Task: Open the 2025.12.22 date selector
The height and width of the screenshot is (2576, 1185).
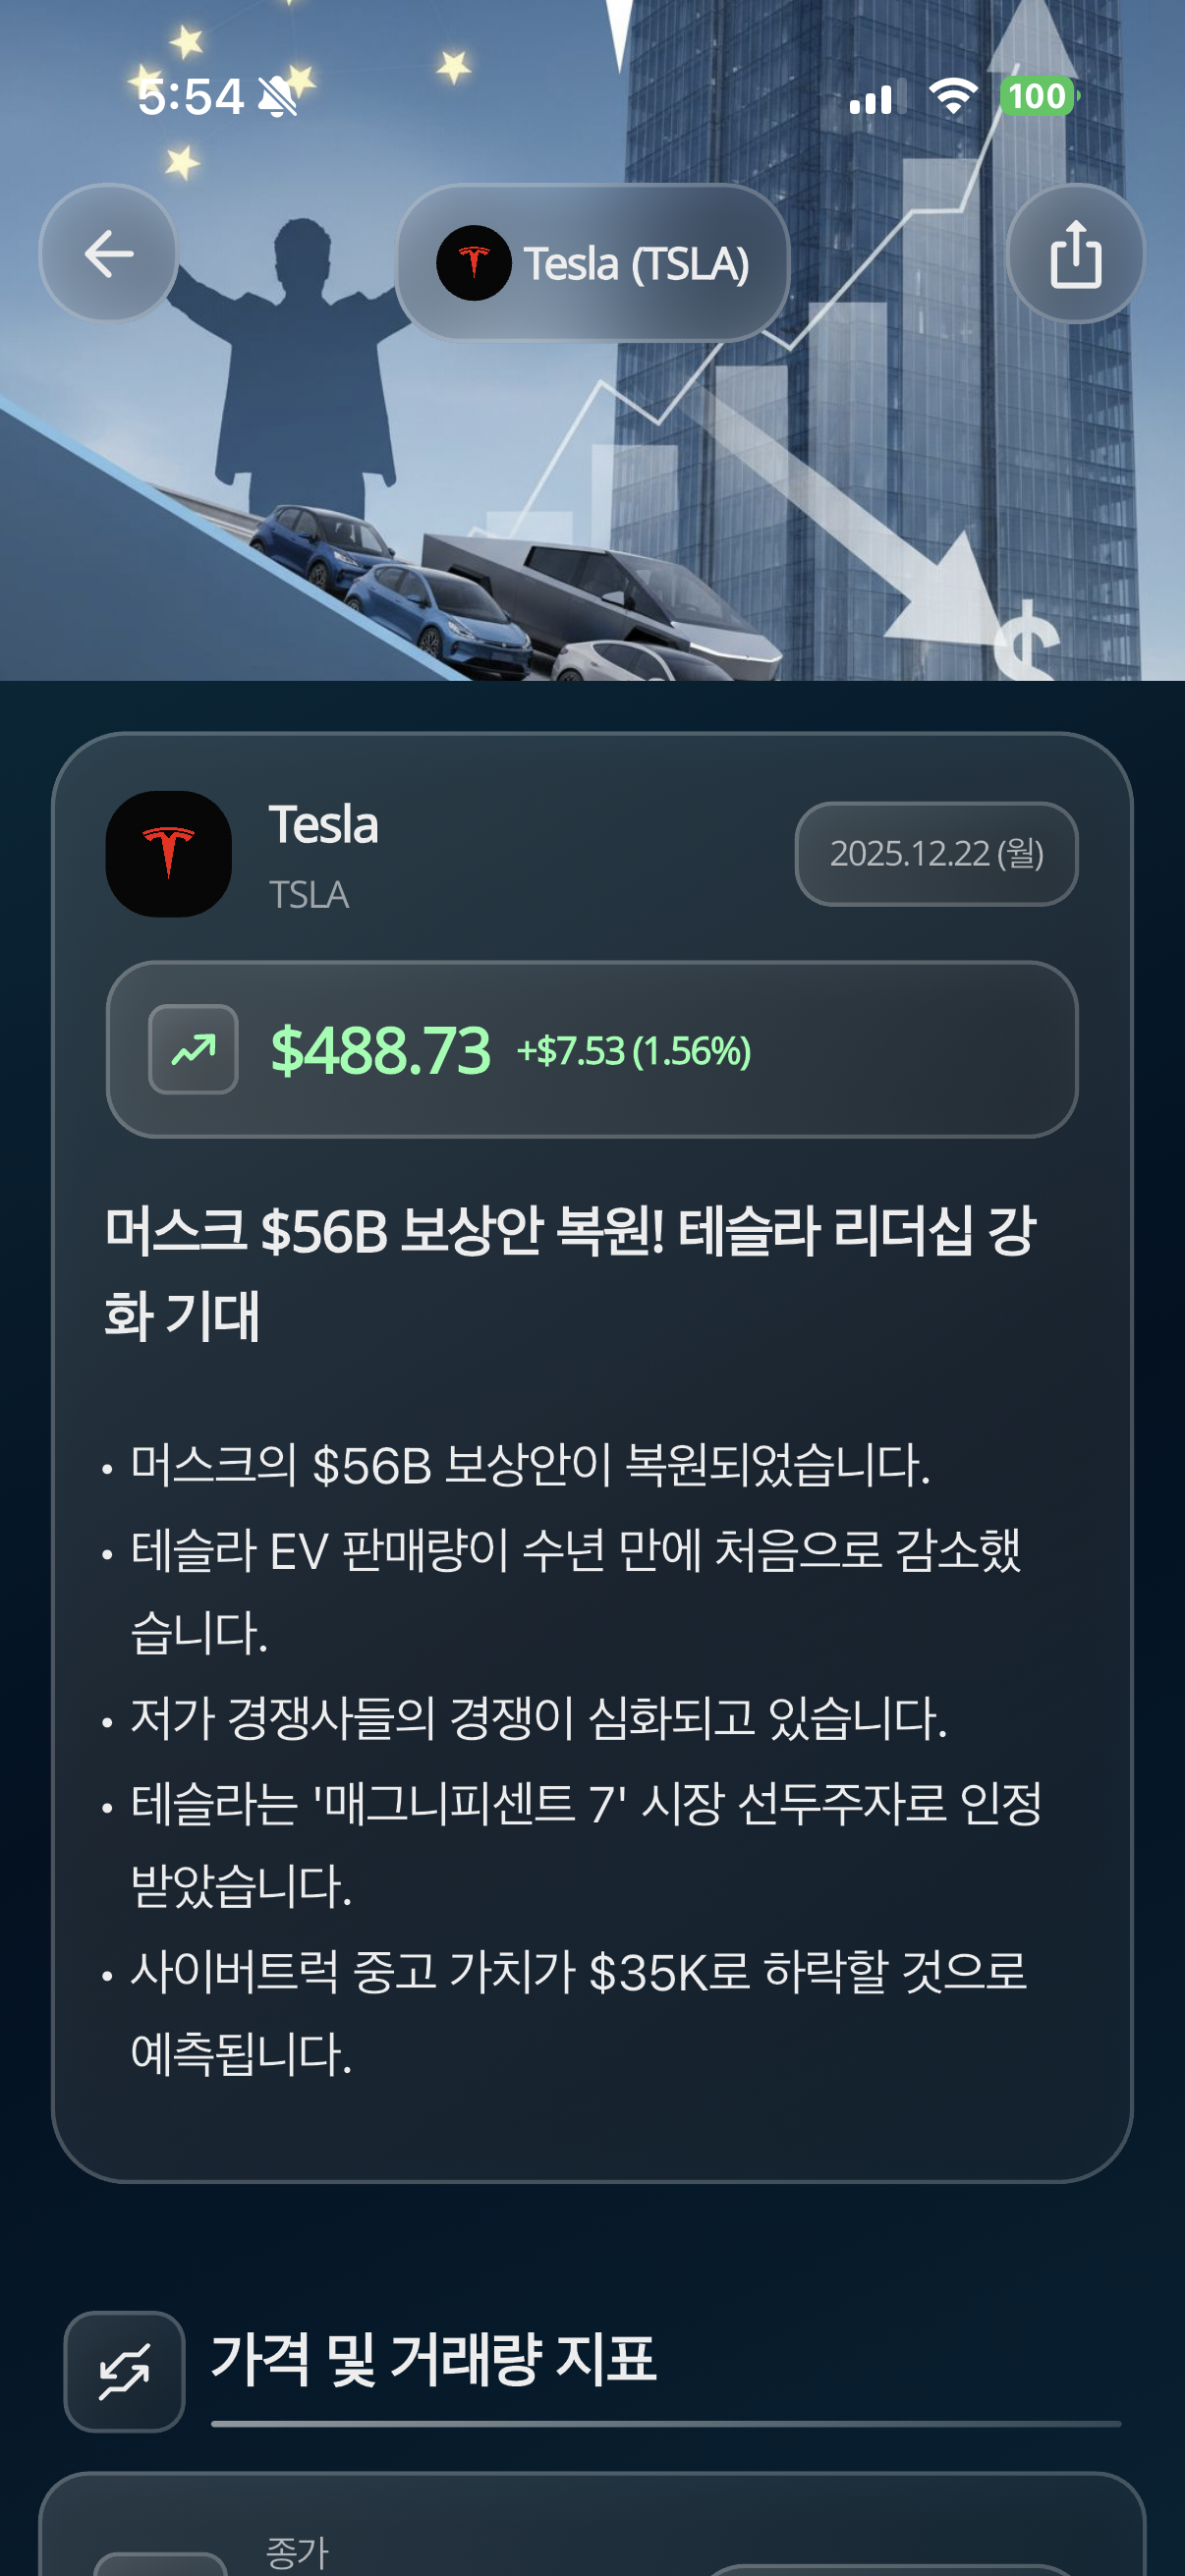Action: (936, 854)
